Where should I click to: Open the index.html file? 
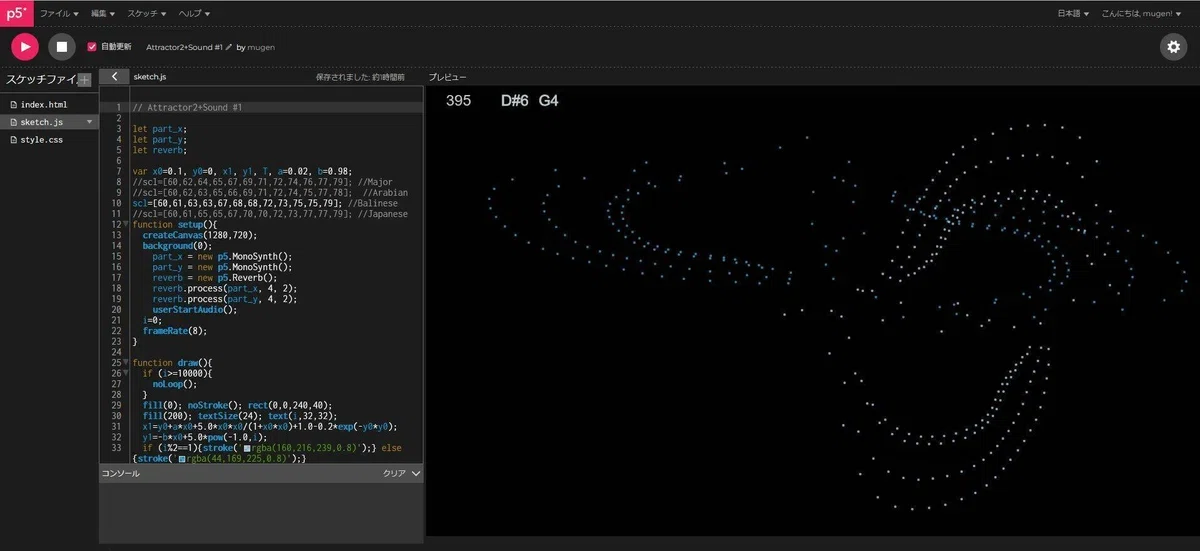pyautogui.click(x=44, y=104)
